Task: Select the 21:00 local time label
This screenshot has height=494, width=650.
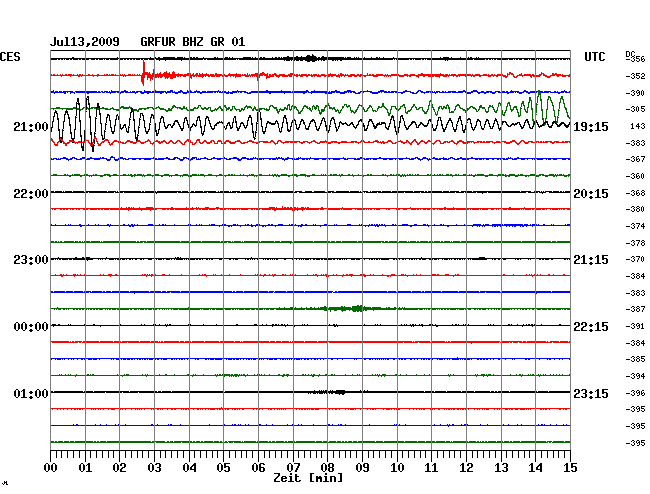Action: pos(31,127)
